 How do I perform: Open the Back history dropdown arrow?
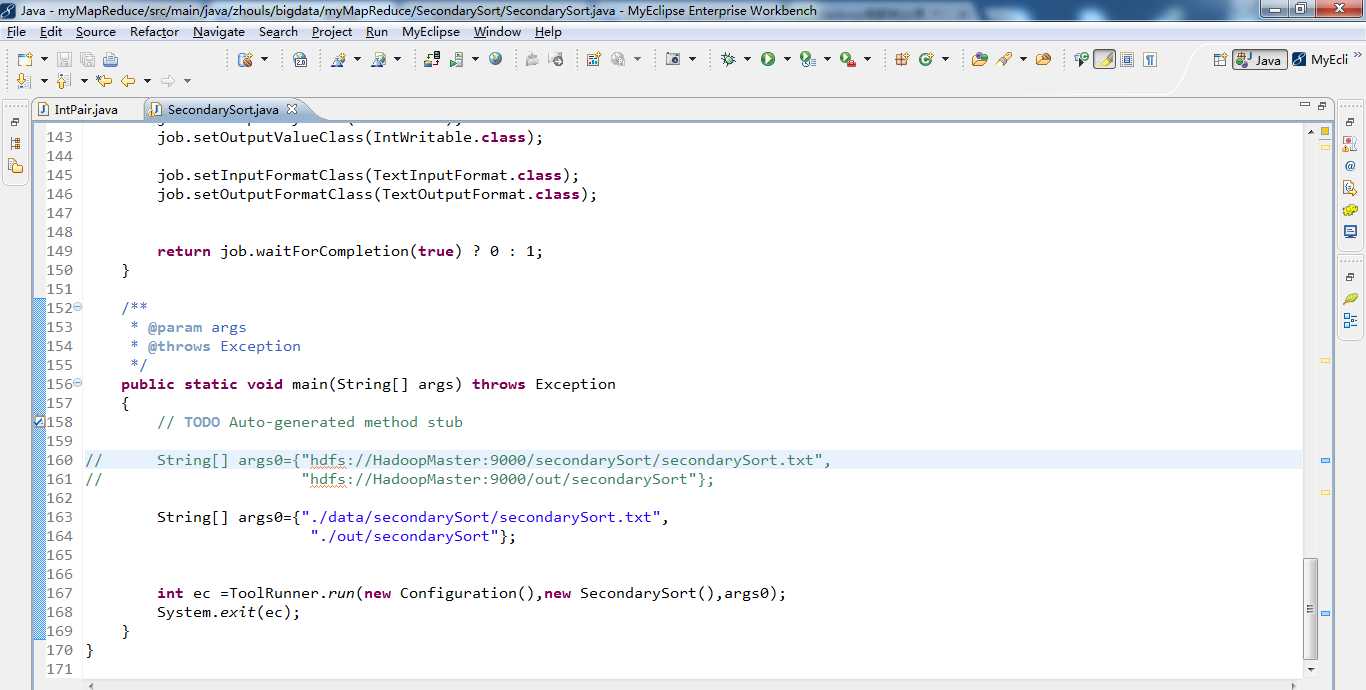[x=147, y=81]
